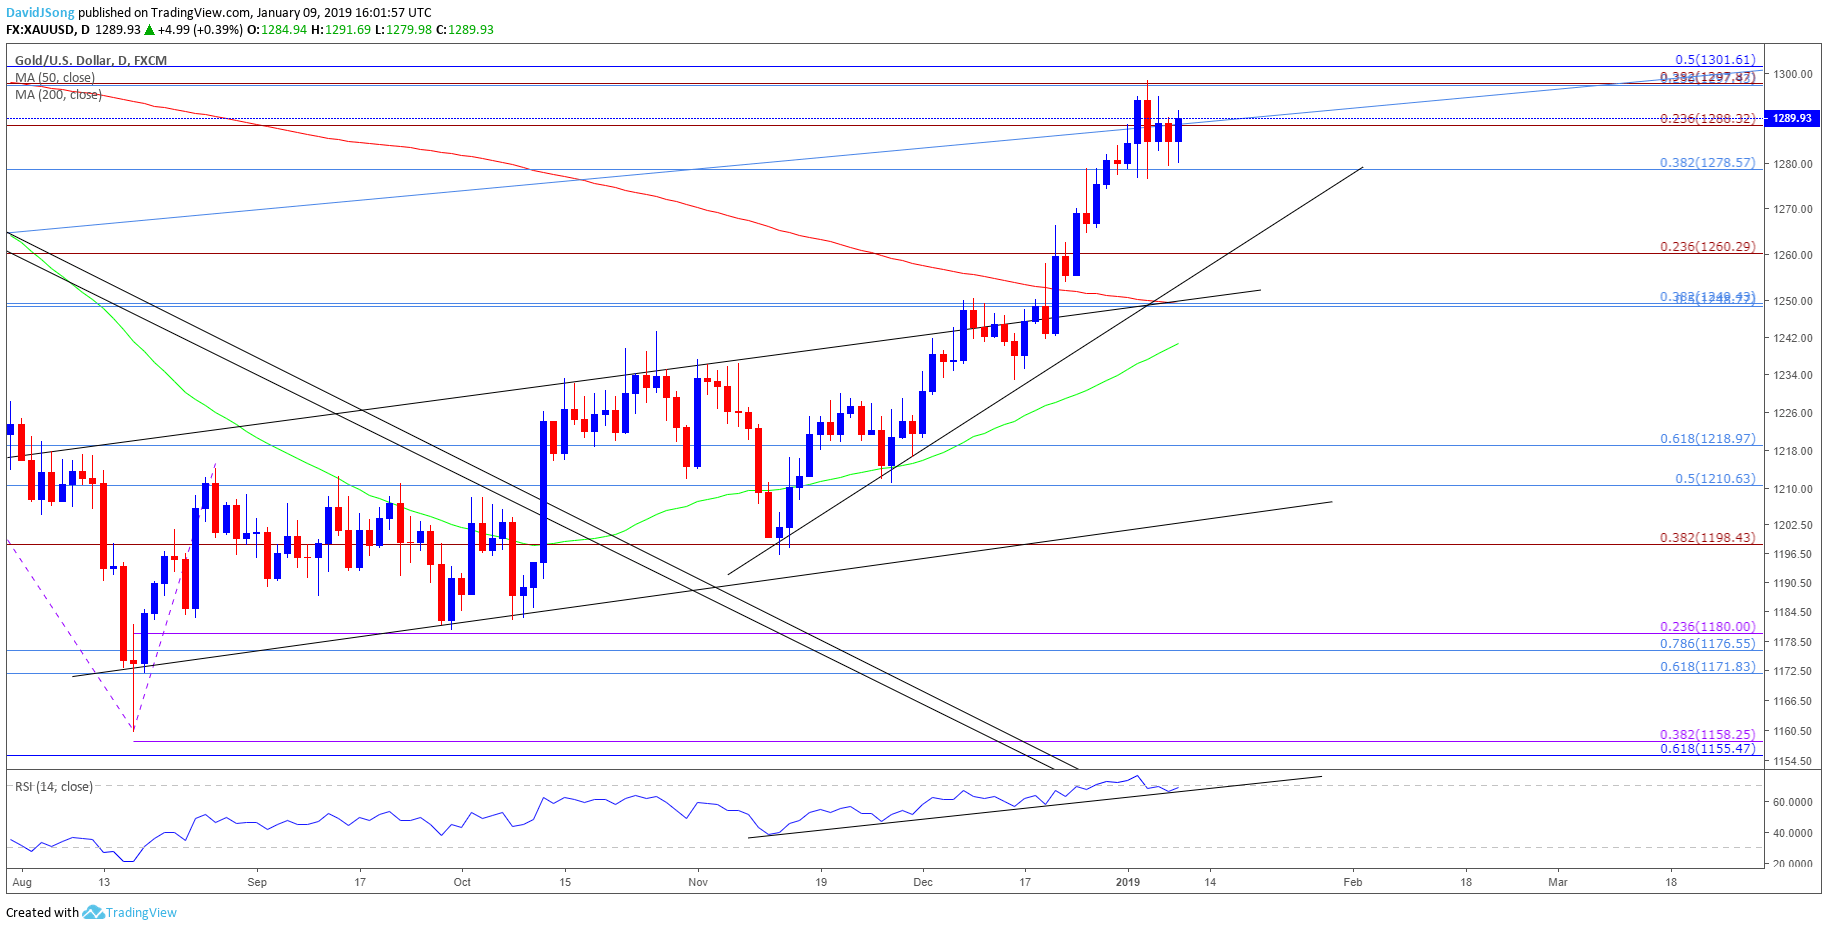Click the C:1289.93 close value
The width and height of the screenshot is (1828, 930).
pos(465,30)
